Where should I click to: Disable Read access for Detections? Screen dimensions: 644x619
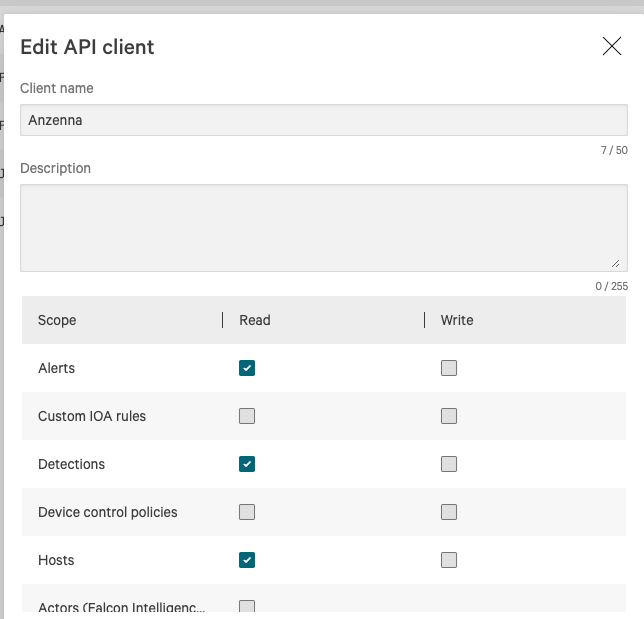point(247,464)
